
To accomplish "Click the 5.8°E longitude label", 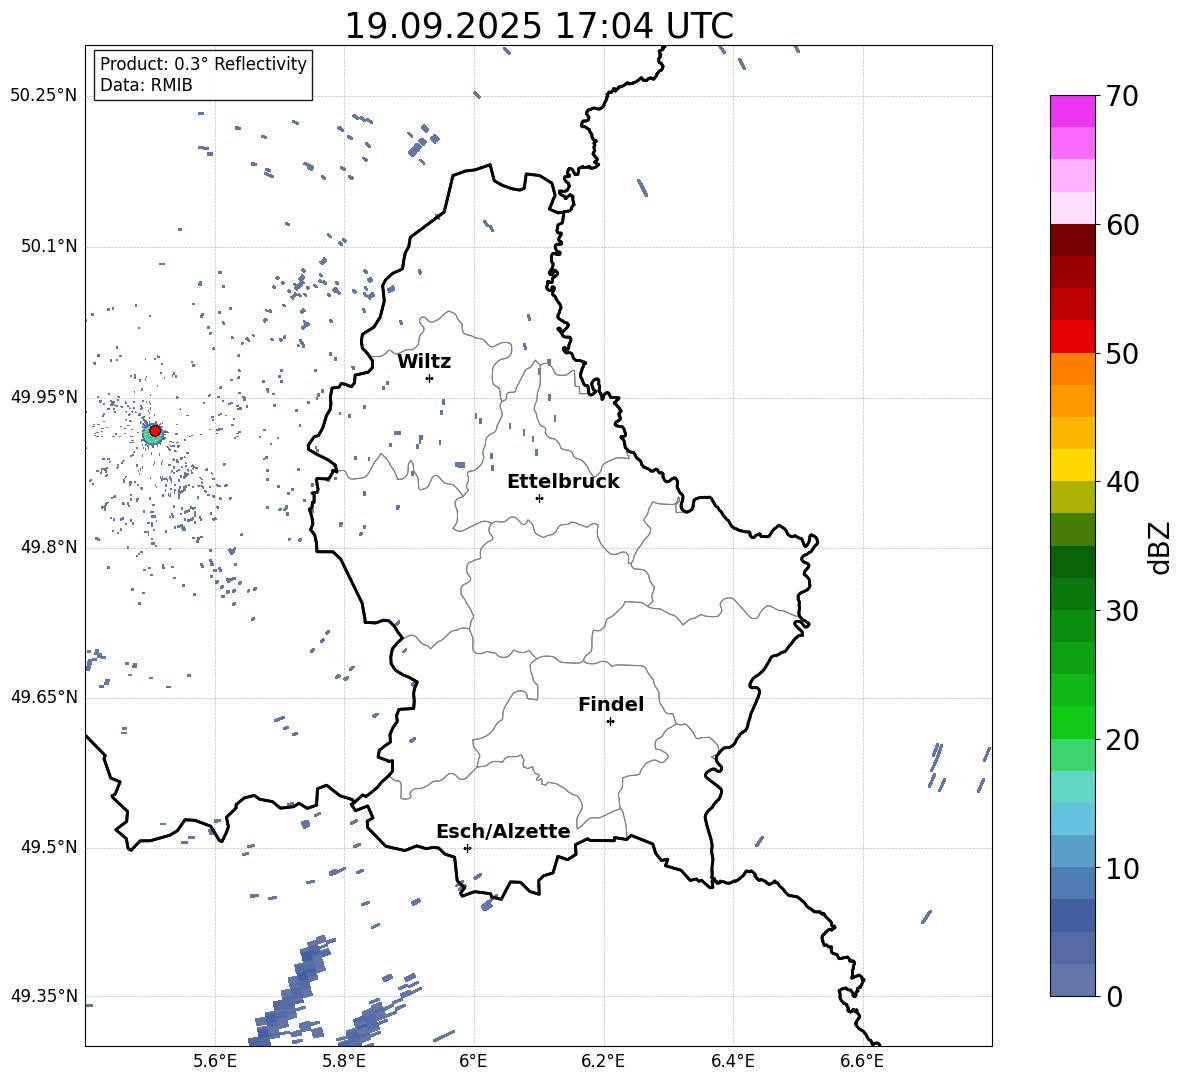I will coord(344,1061).
